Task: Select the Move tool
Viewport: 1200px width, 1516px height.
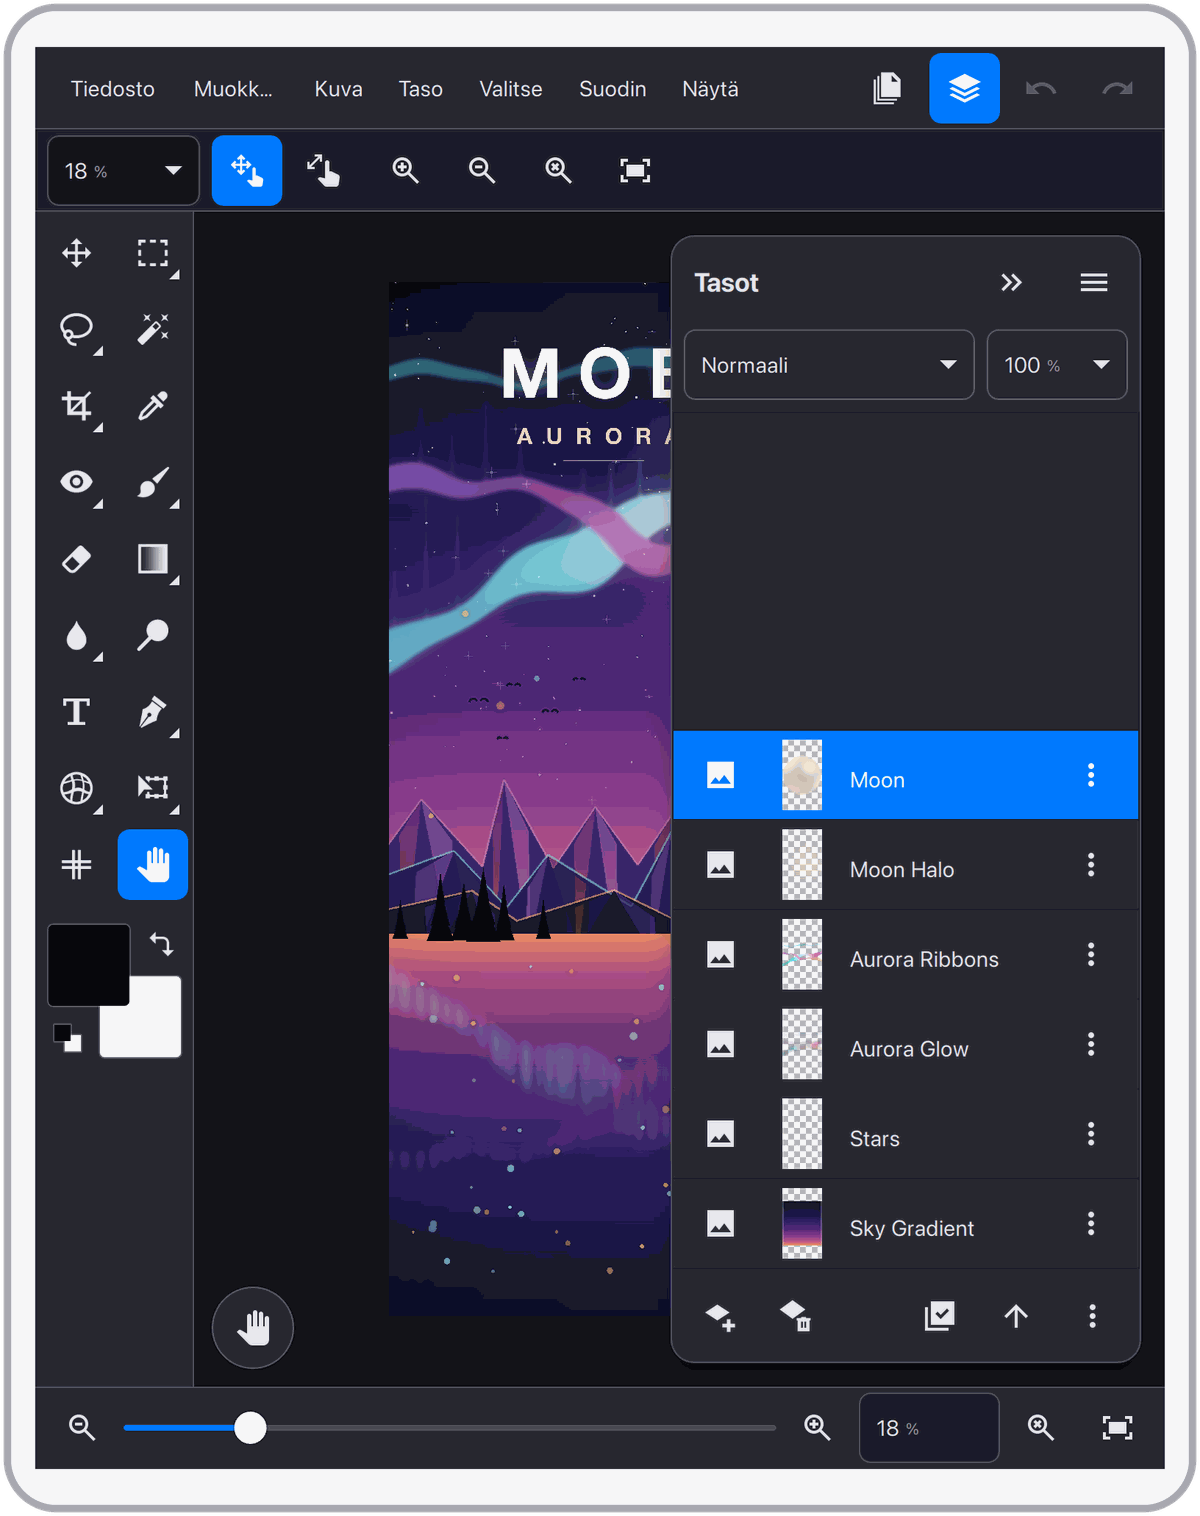Action: coord(77,253)
